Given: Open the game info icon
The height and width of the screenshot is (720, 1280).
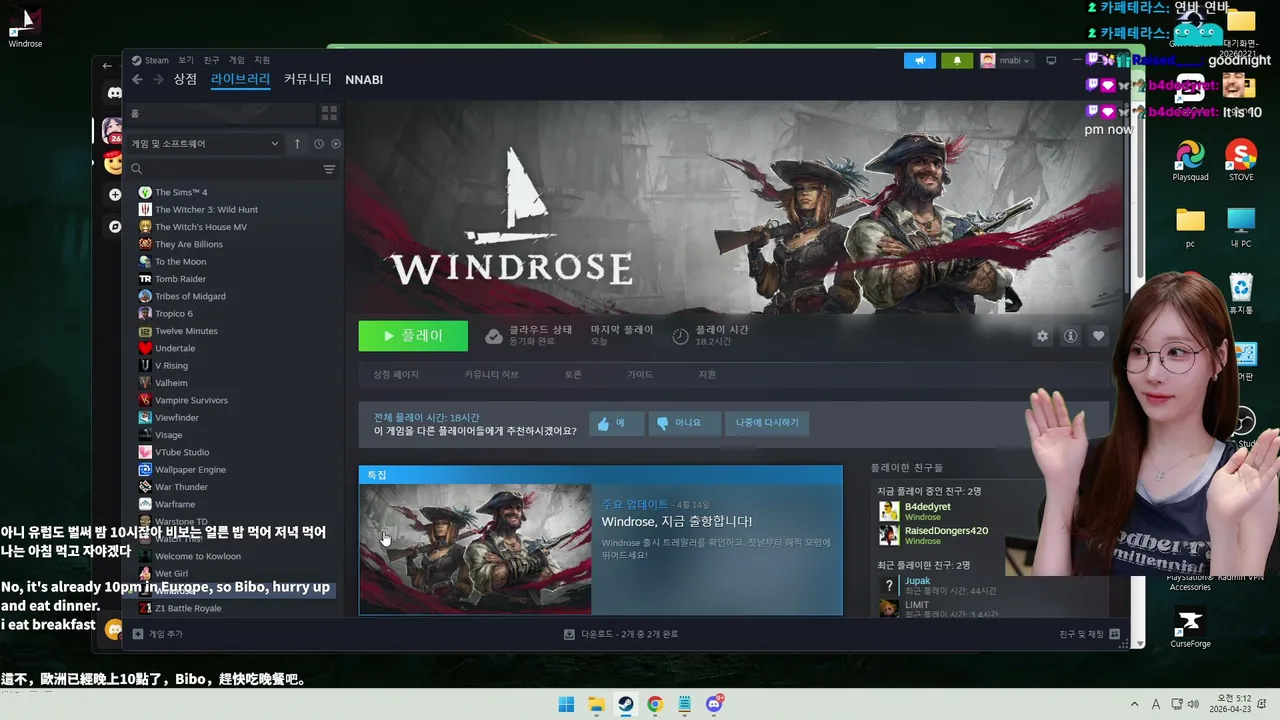Looking at the screenshot, I should [x=1071, y=336].
